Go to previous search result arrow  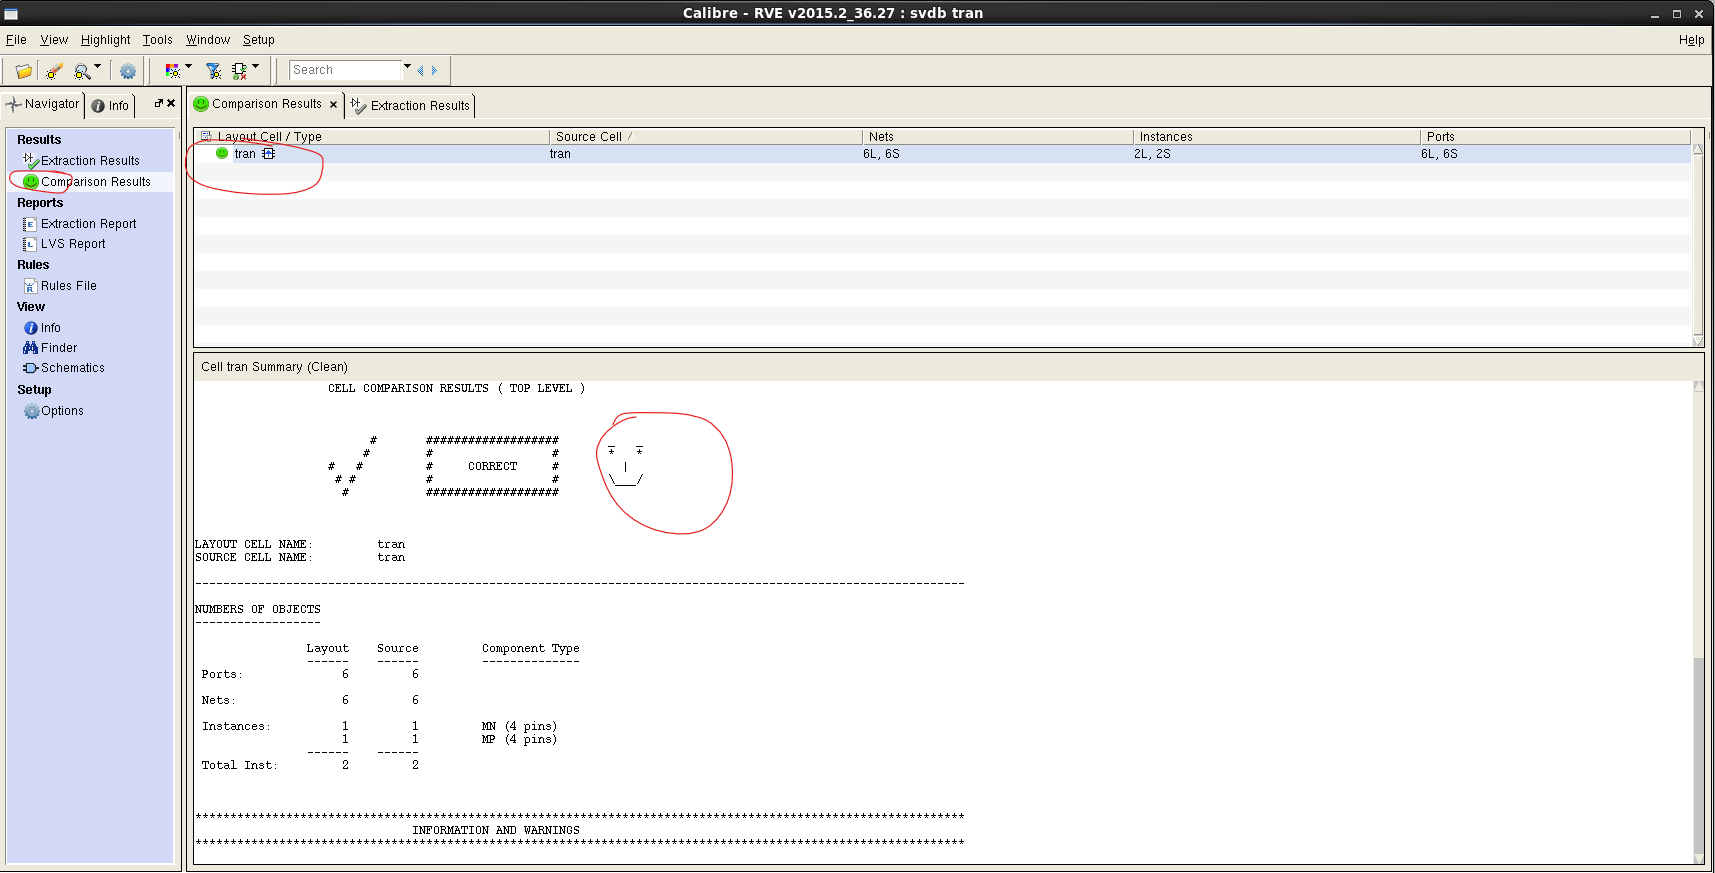coord(421,71)
